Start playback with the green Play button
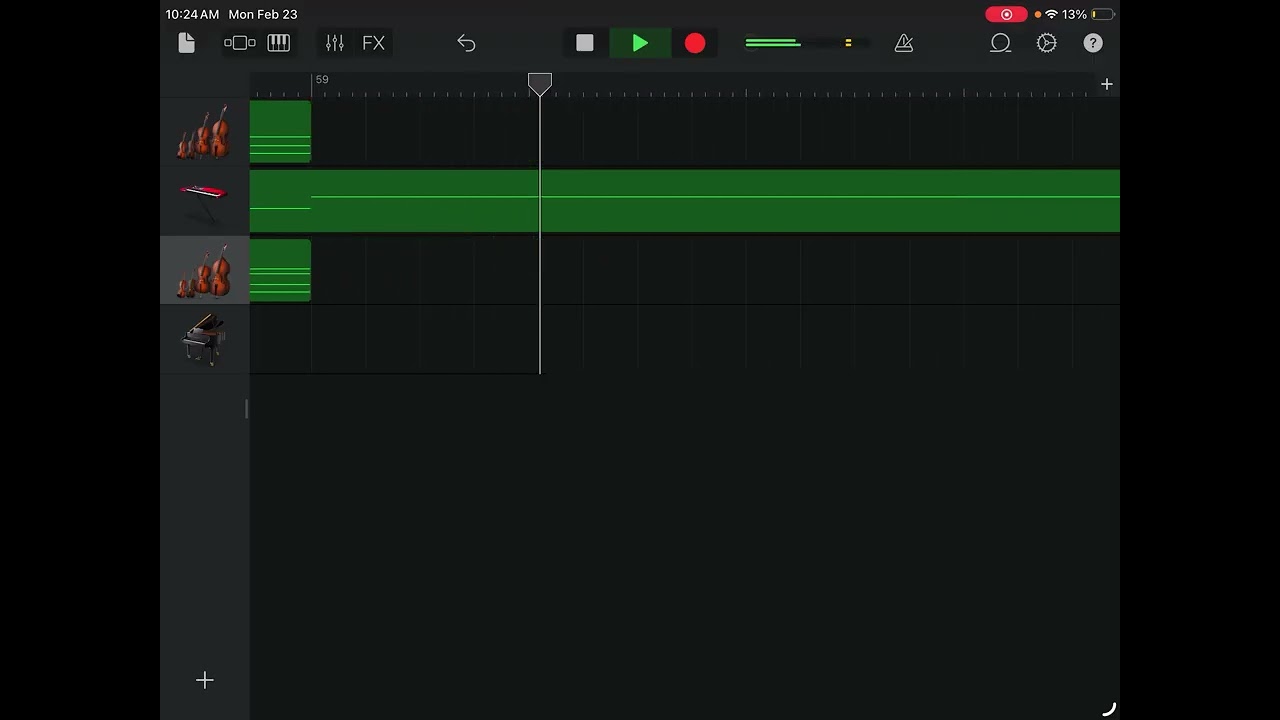The width and height of the screenshot is (1280, 720). [640, 43]
